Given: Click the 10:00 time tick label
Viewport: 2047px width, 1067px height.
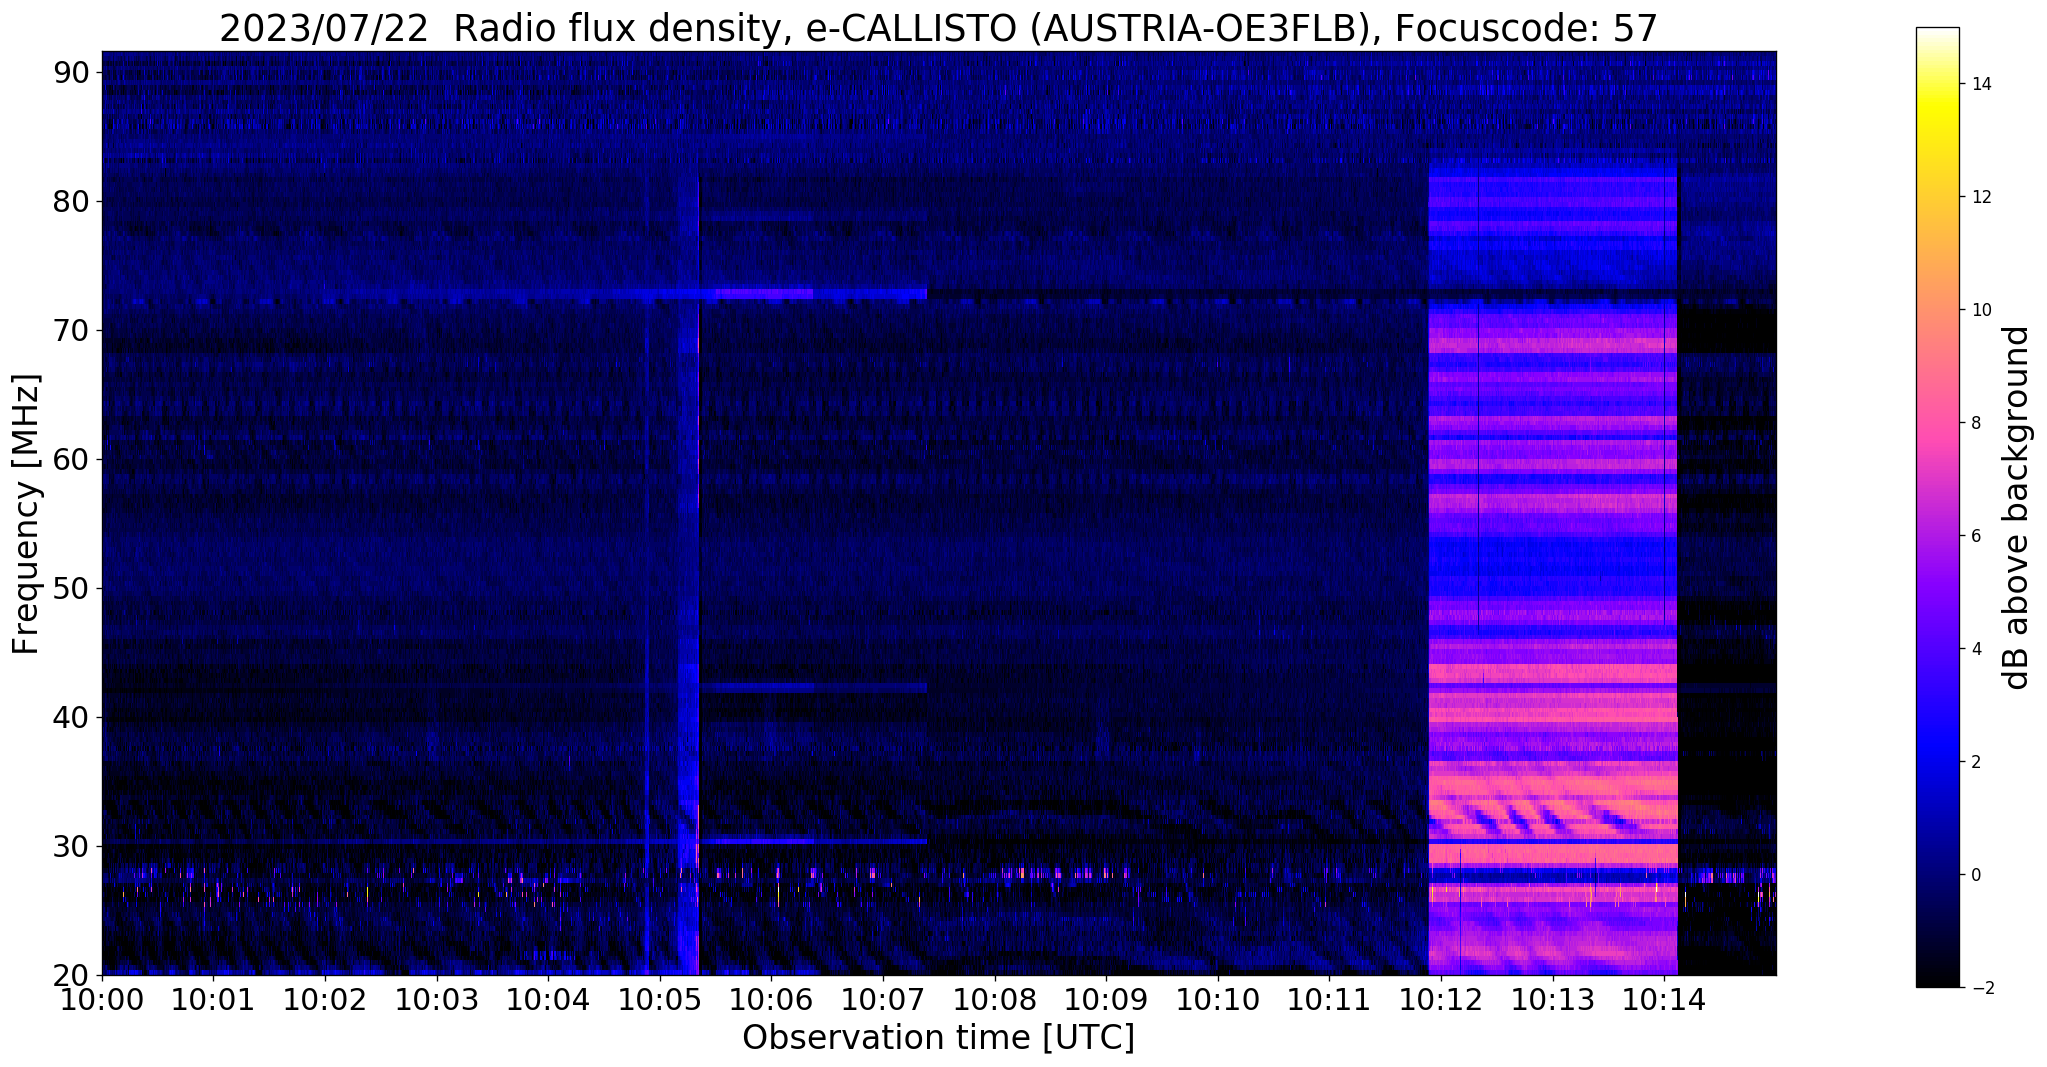Looking at the screenshot, I should pos(102,999).
